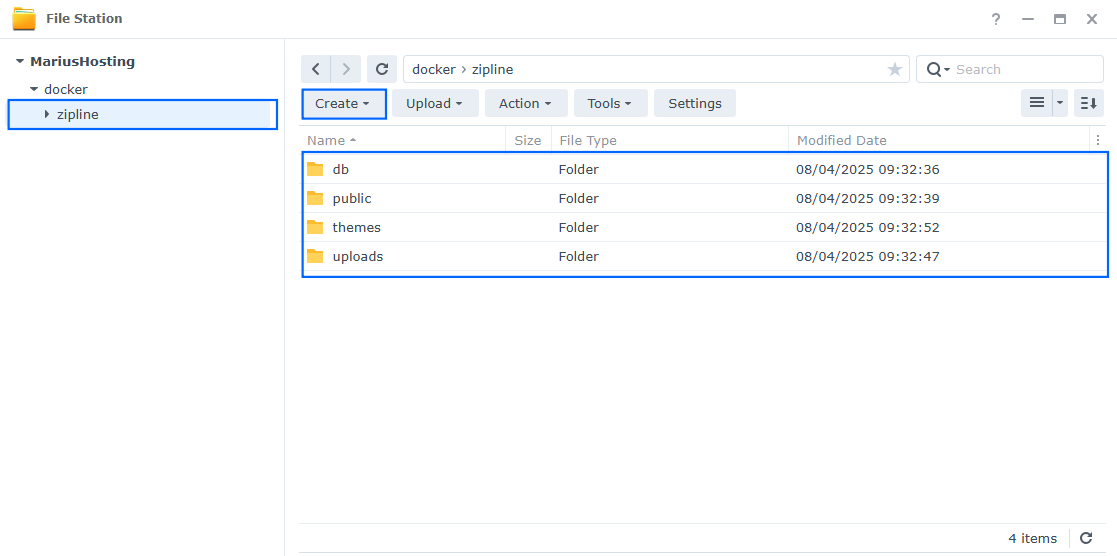Screen dimensions: 1117x556
Task: Select the public folder name
Action: pyautogui.click(x=352, y=198)
